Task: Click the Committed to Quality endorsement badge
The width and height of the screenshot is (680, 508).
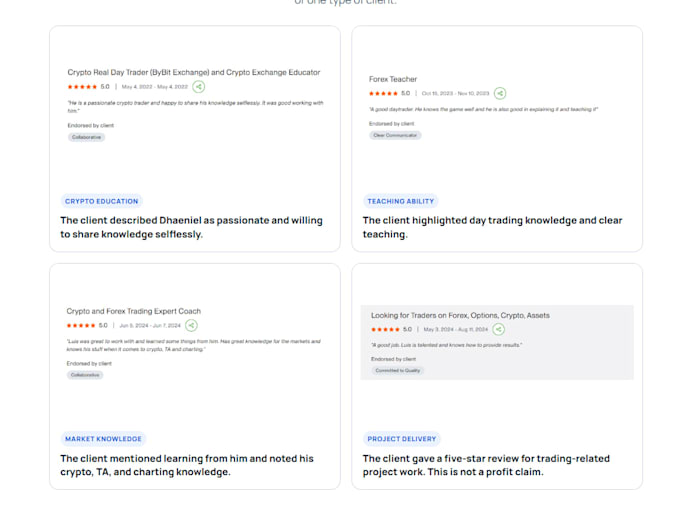Action: point(398,370)
